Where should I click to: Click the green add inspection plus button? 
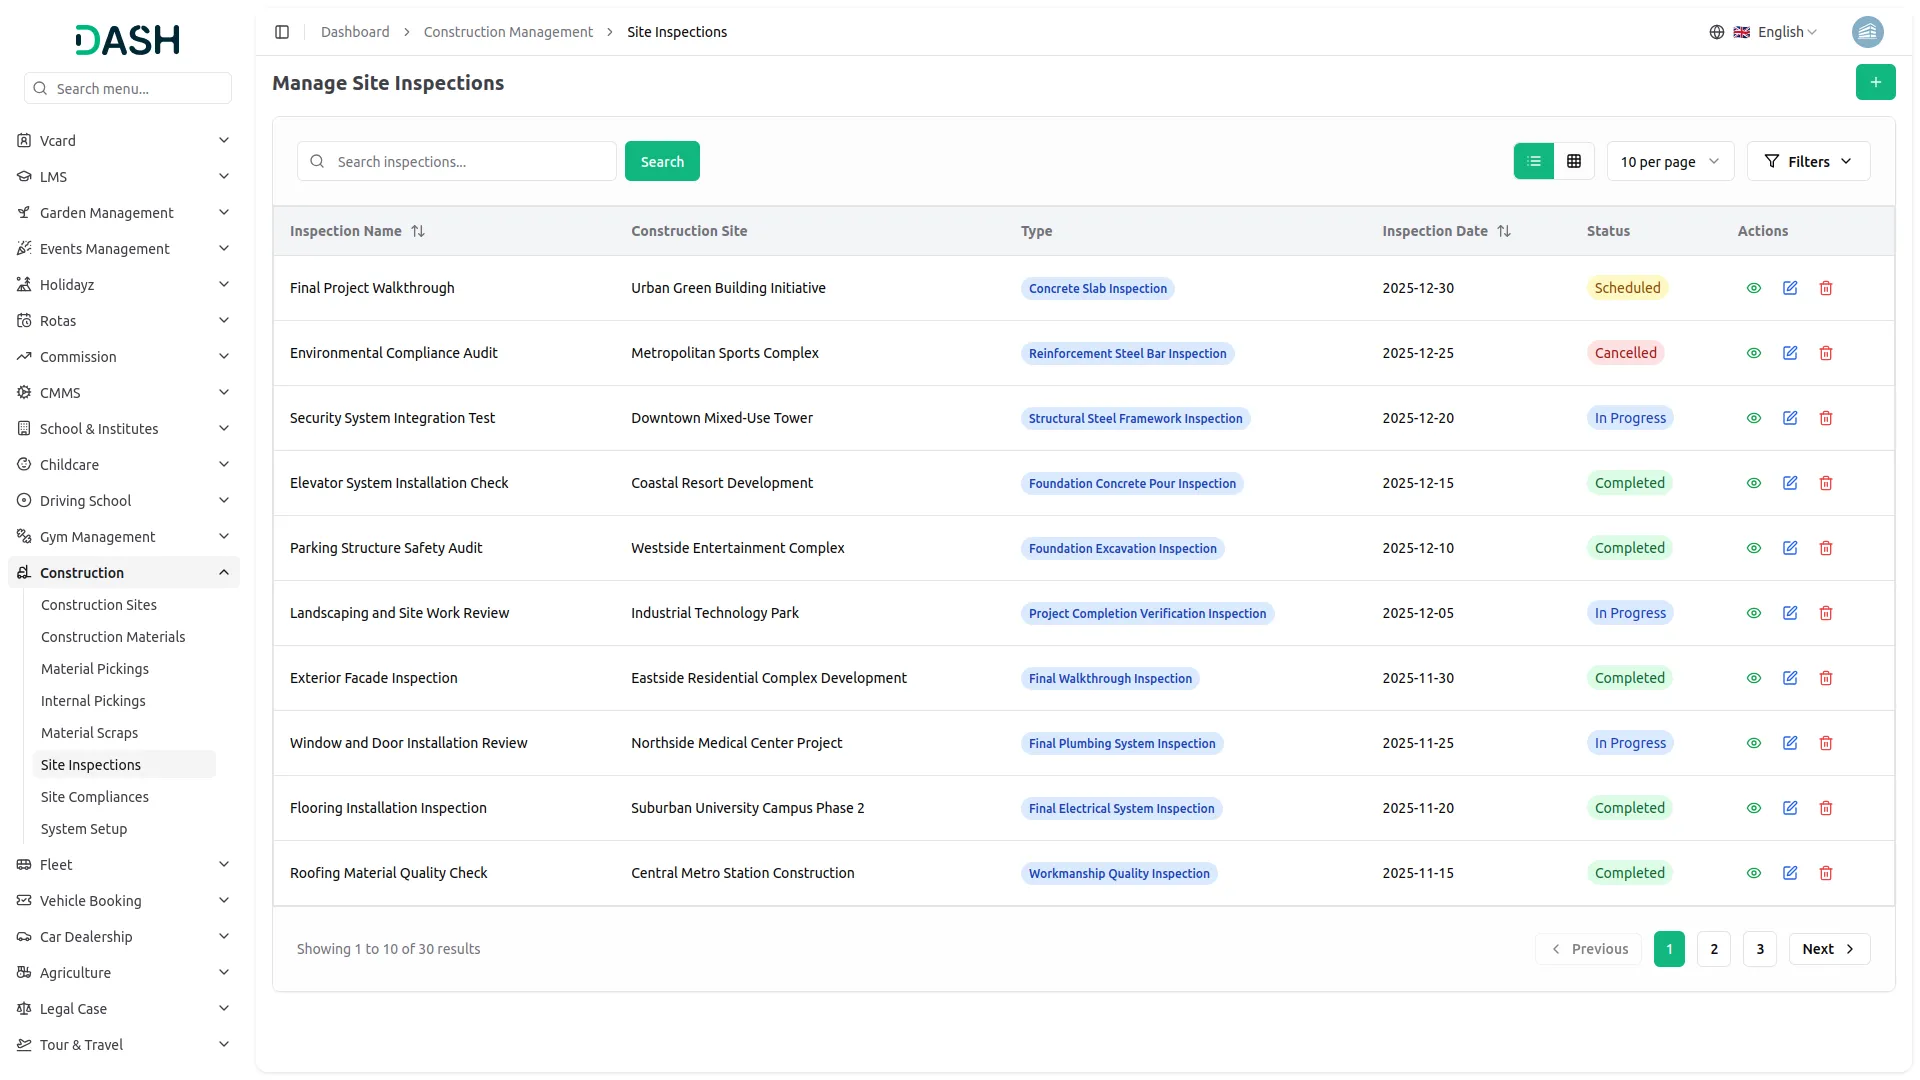pyautogui.click(x=1875, y=82)
